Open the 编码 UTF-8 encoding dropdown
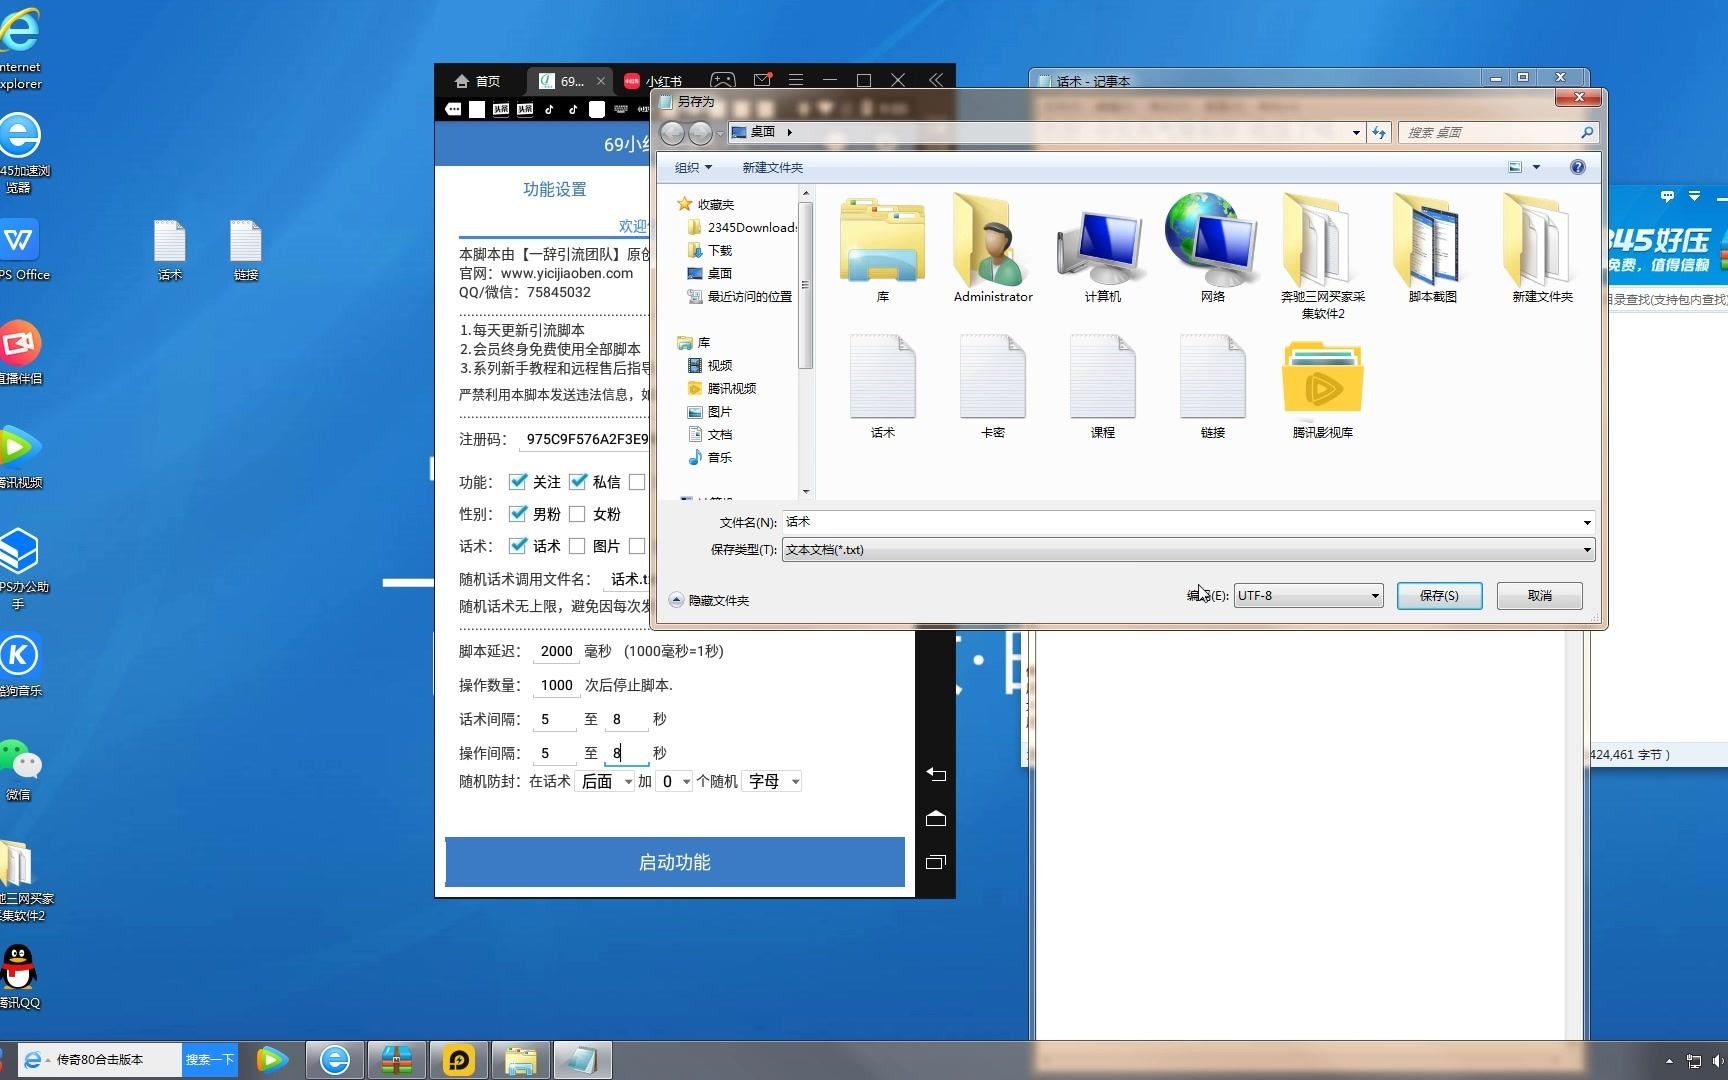The height and width of the screenshot is (1080, 1728). [x=1308, y=595]
